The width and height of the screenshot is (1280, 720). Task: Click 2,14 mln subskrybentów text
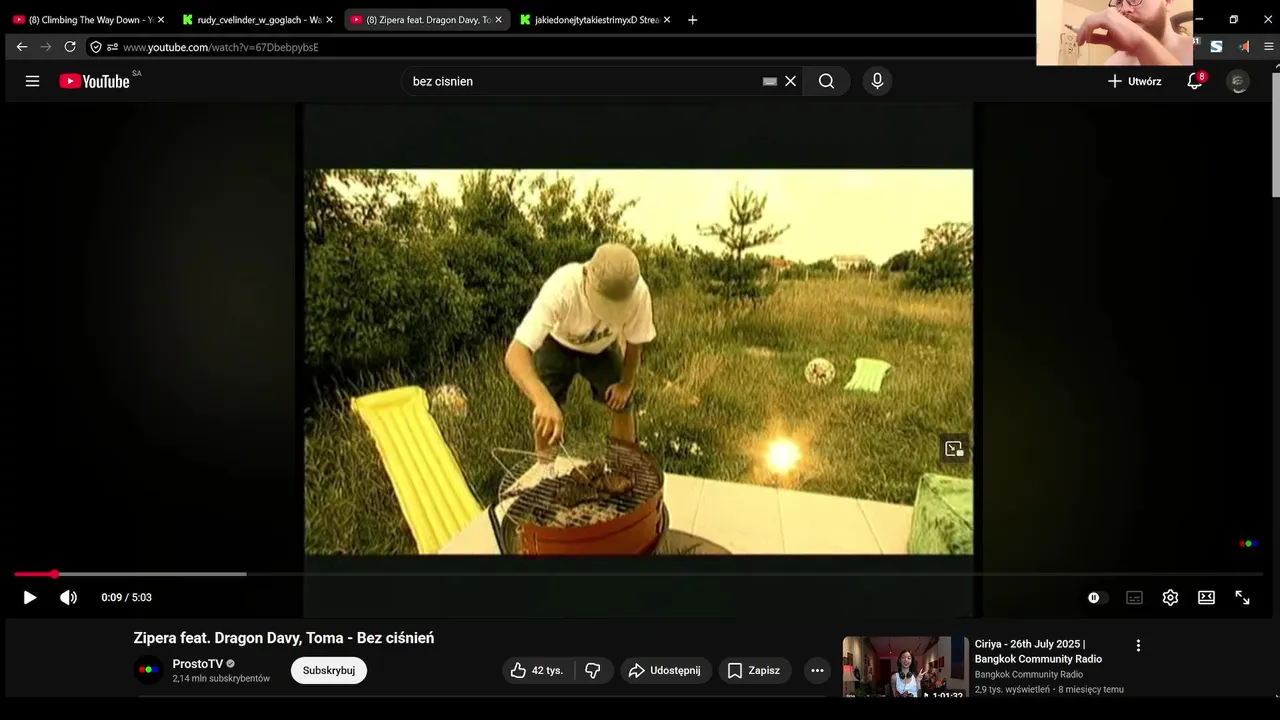tap(221, 678)
